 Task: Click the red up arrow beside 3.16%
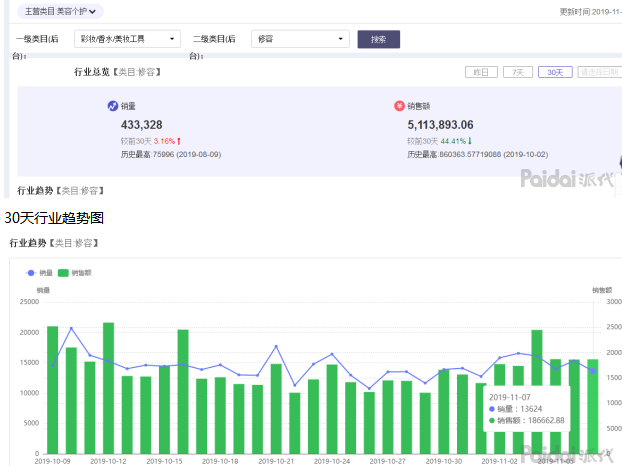179,141
